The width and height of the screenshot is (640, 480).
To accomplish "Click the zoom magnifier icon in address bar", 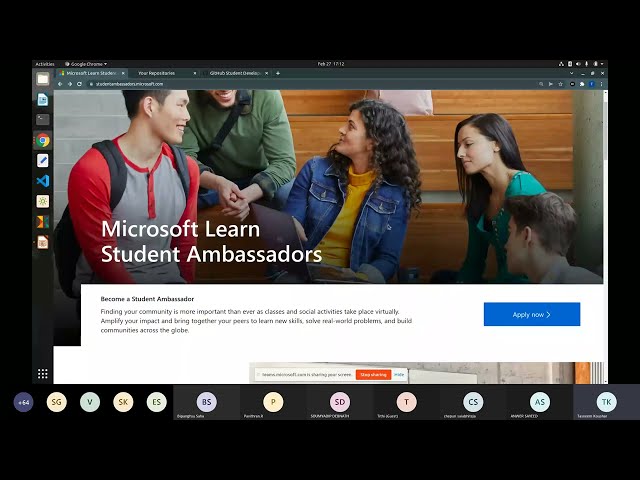I will click(541, 84).
